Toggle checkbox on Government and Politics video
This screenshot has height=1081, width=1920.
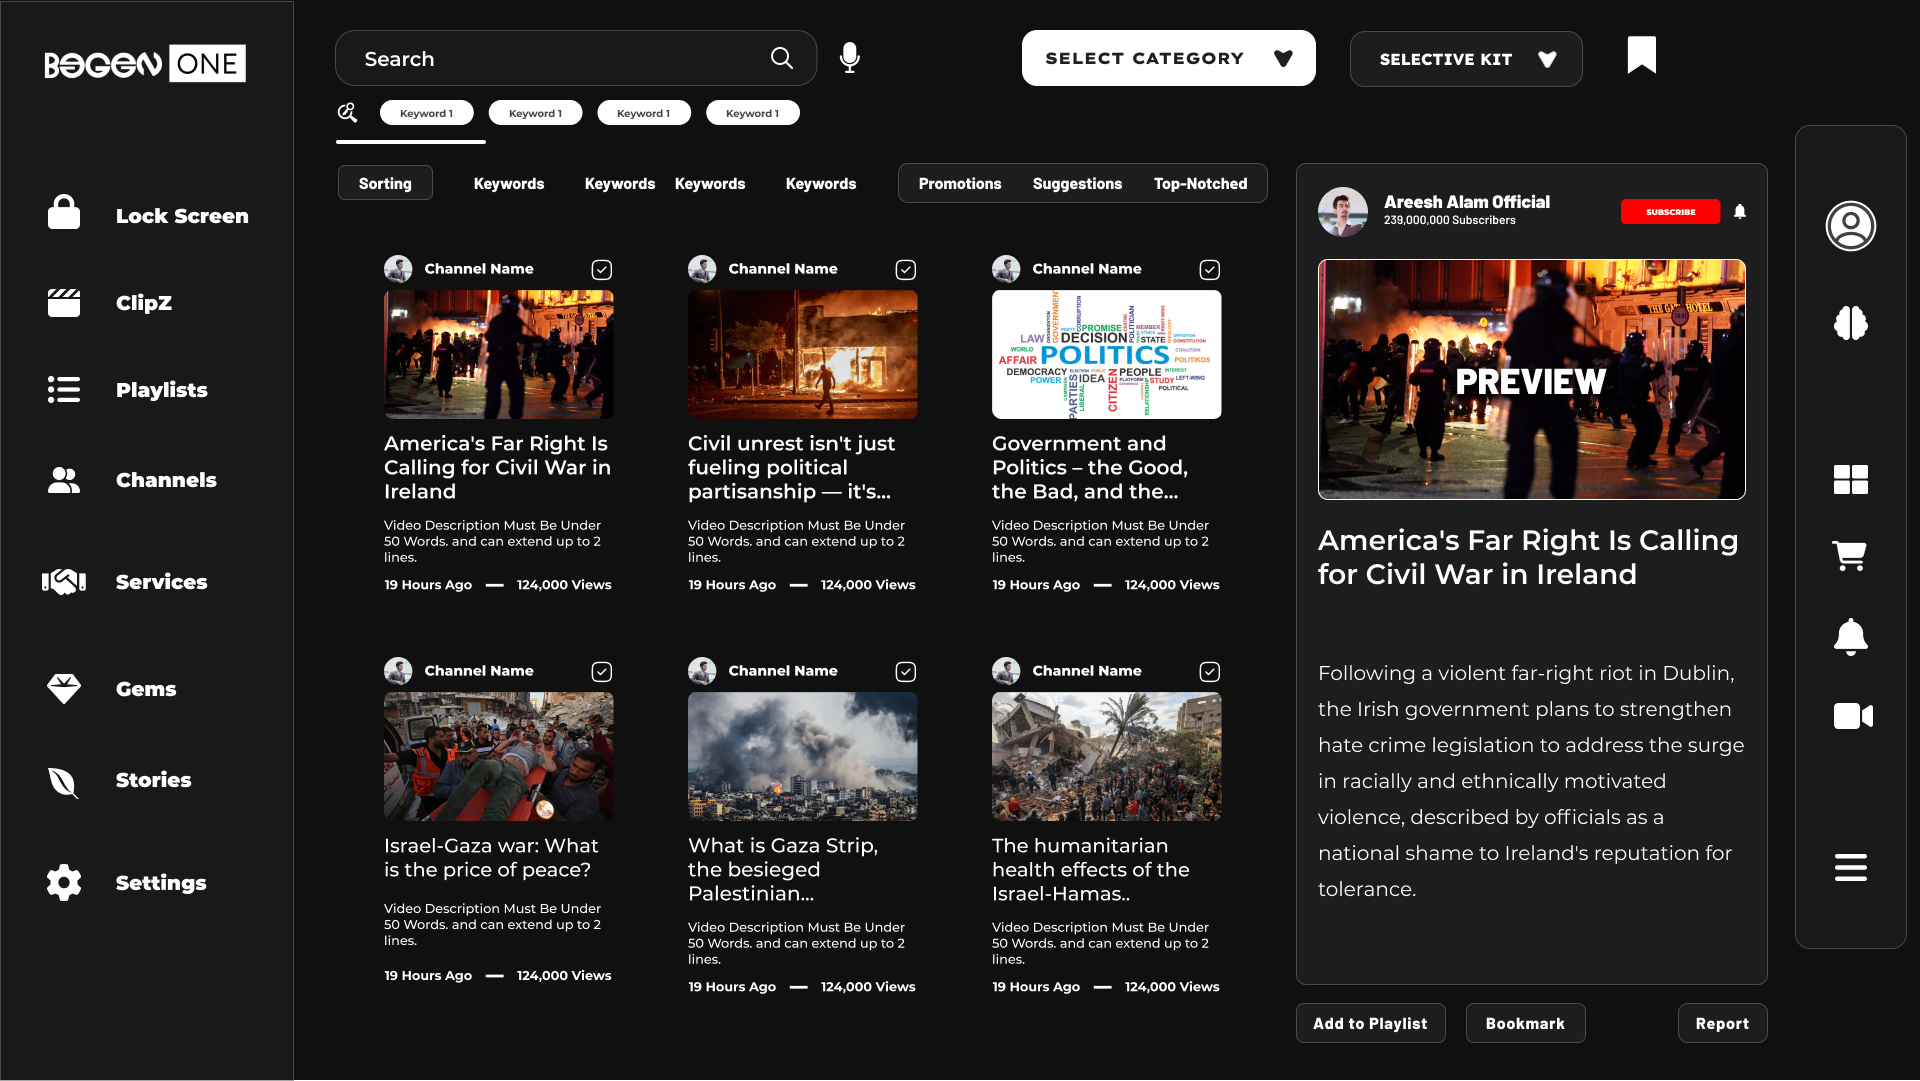point(1209,270)
